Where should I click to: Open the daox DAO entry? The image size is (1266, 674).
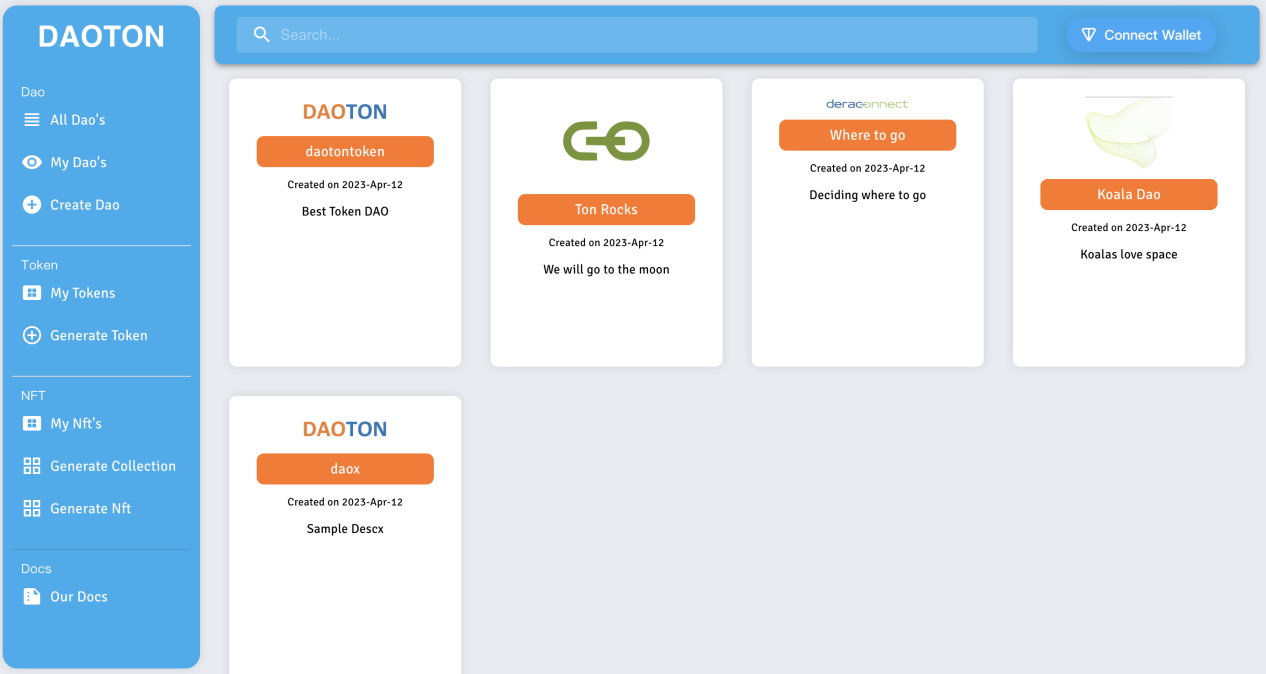point(345,469)
